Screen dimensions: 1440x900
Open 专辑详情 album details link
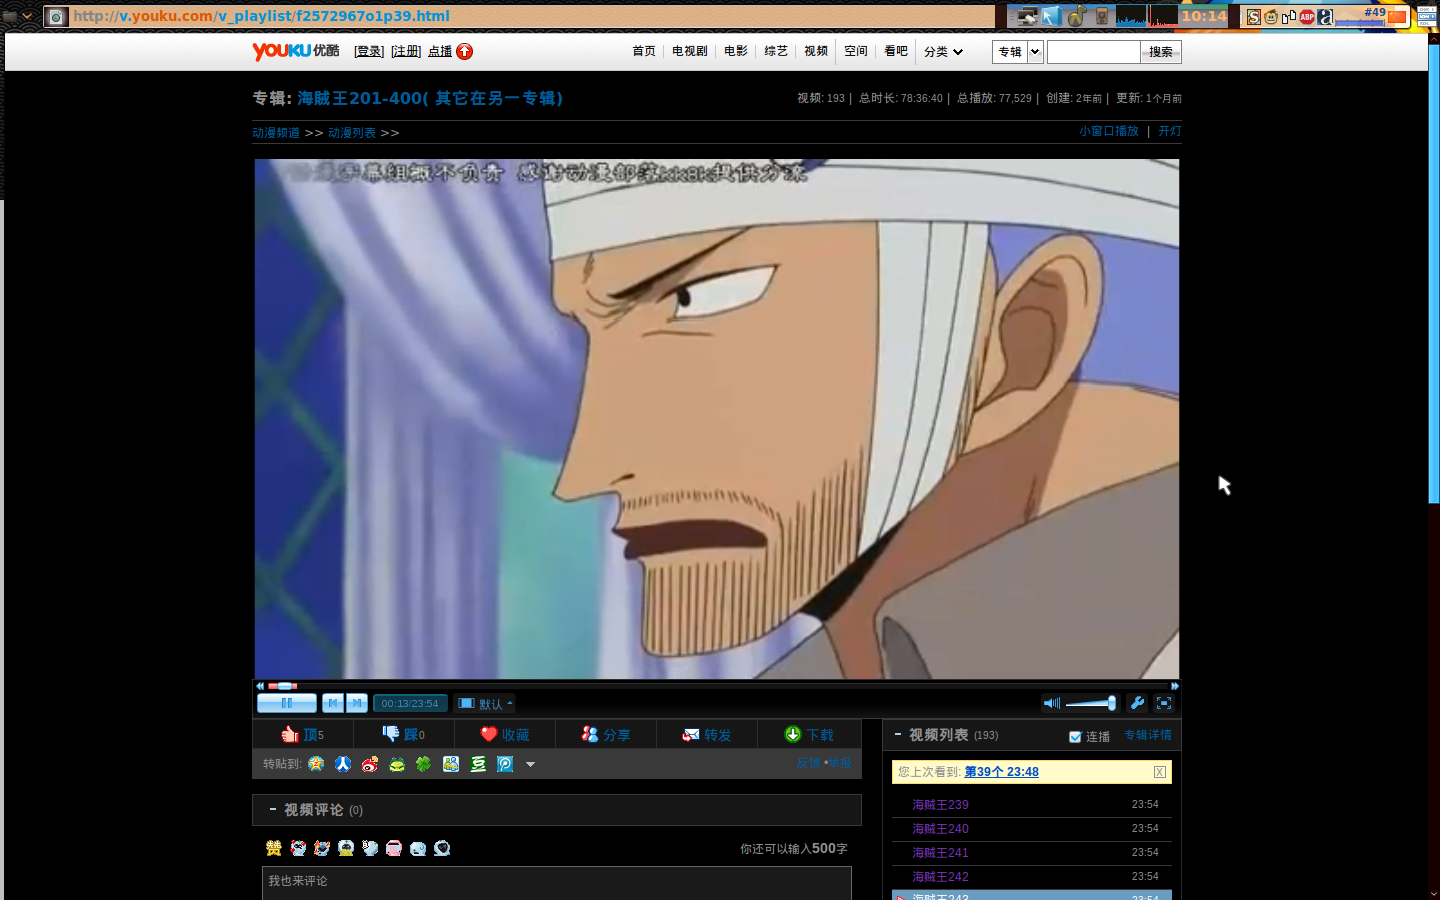pyautogui.click(x=1148, y=735)
